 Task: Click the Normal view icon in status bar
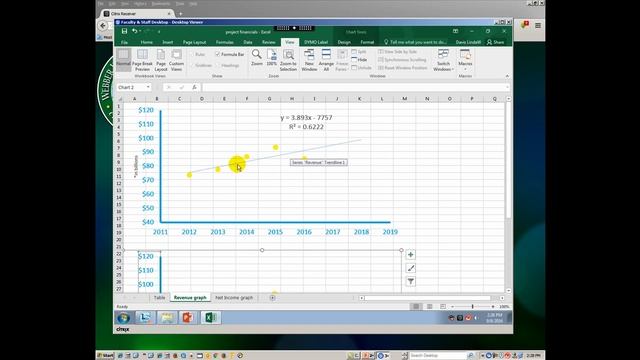click(416, 306)
